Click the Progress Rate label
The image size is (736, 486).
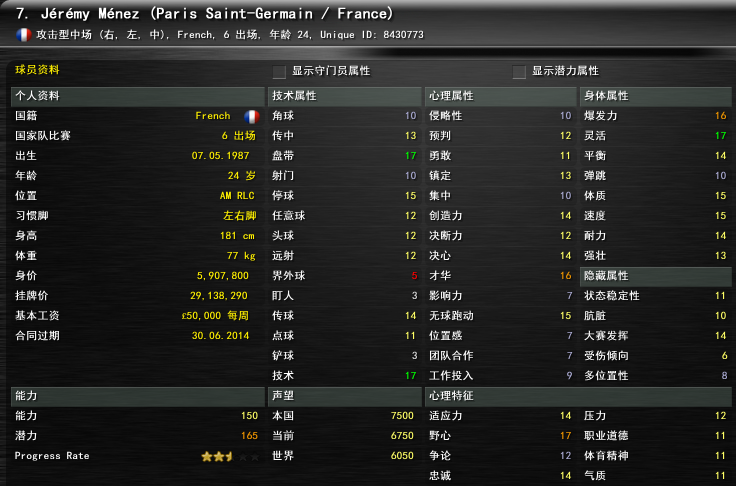coord(52,456)
